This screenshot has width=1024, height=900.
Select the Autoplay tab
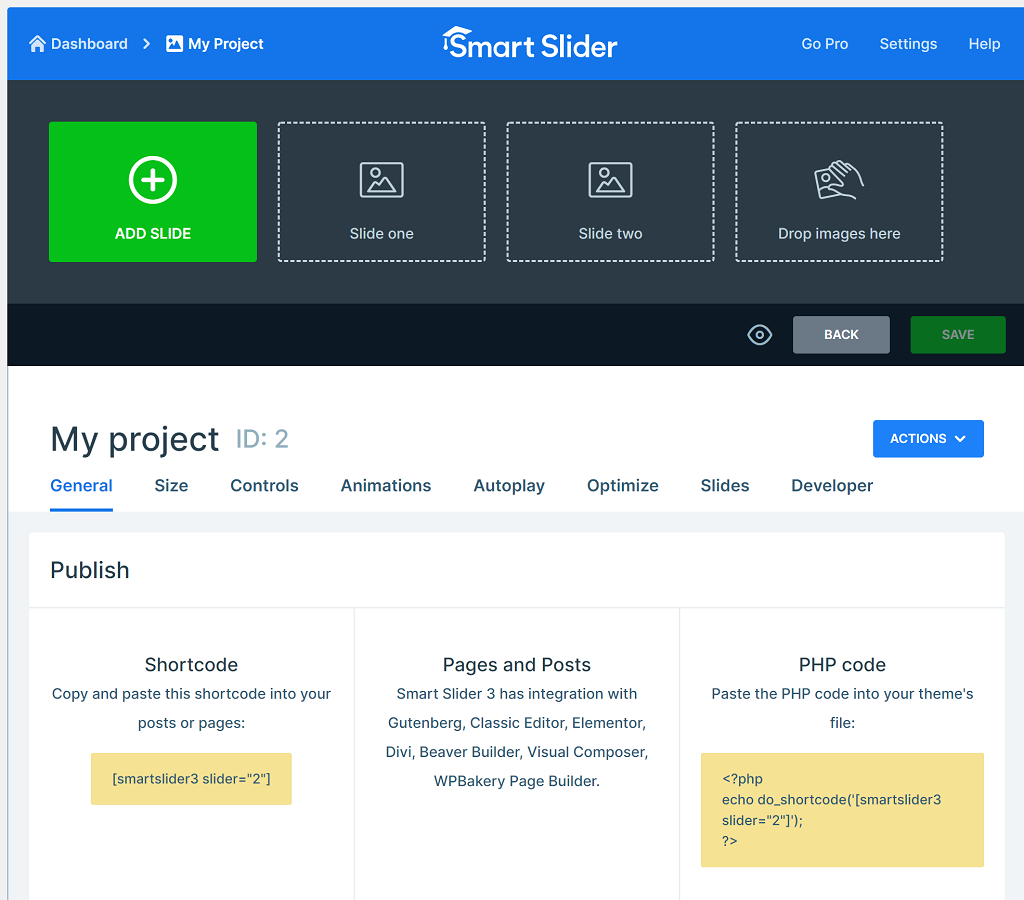coord(509,486)
